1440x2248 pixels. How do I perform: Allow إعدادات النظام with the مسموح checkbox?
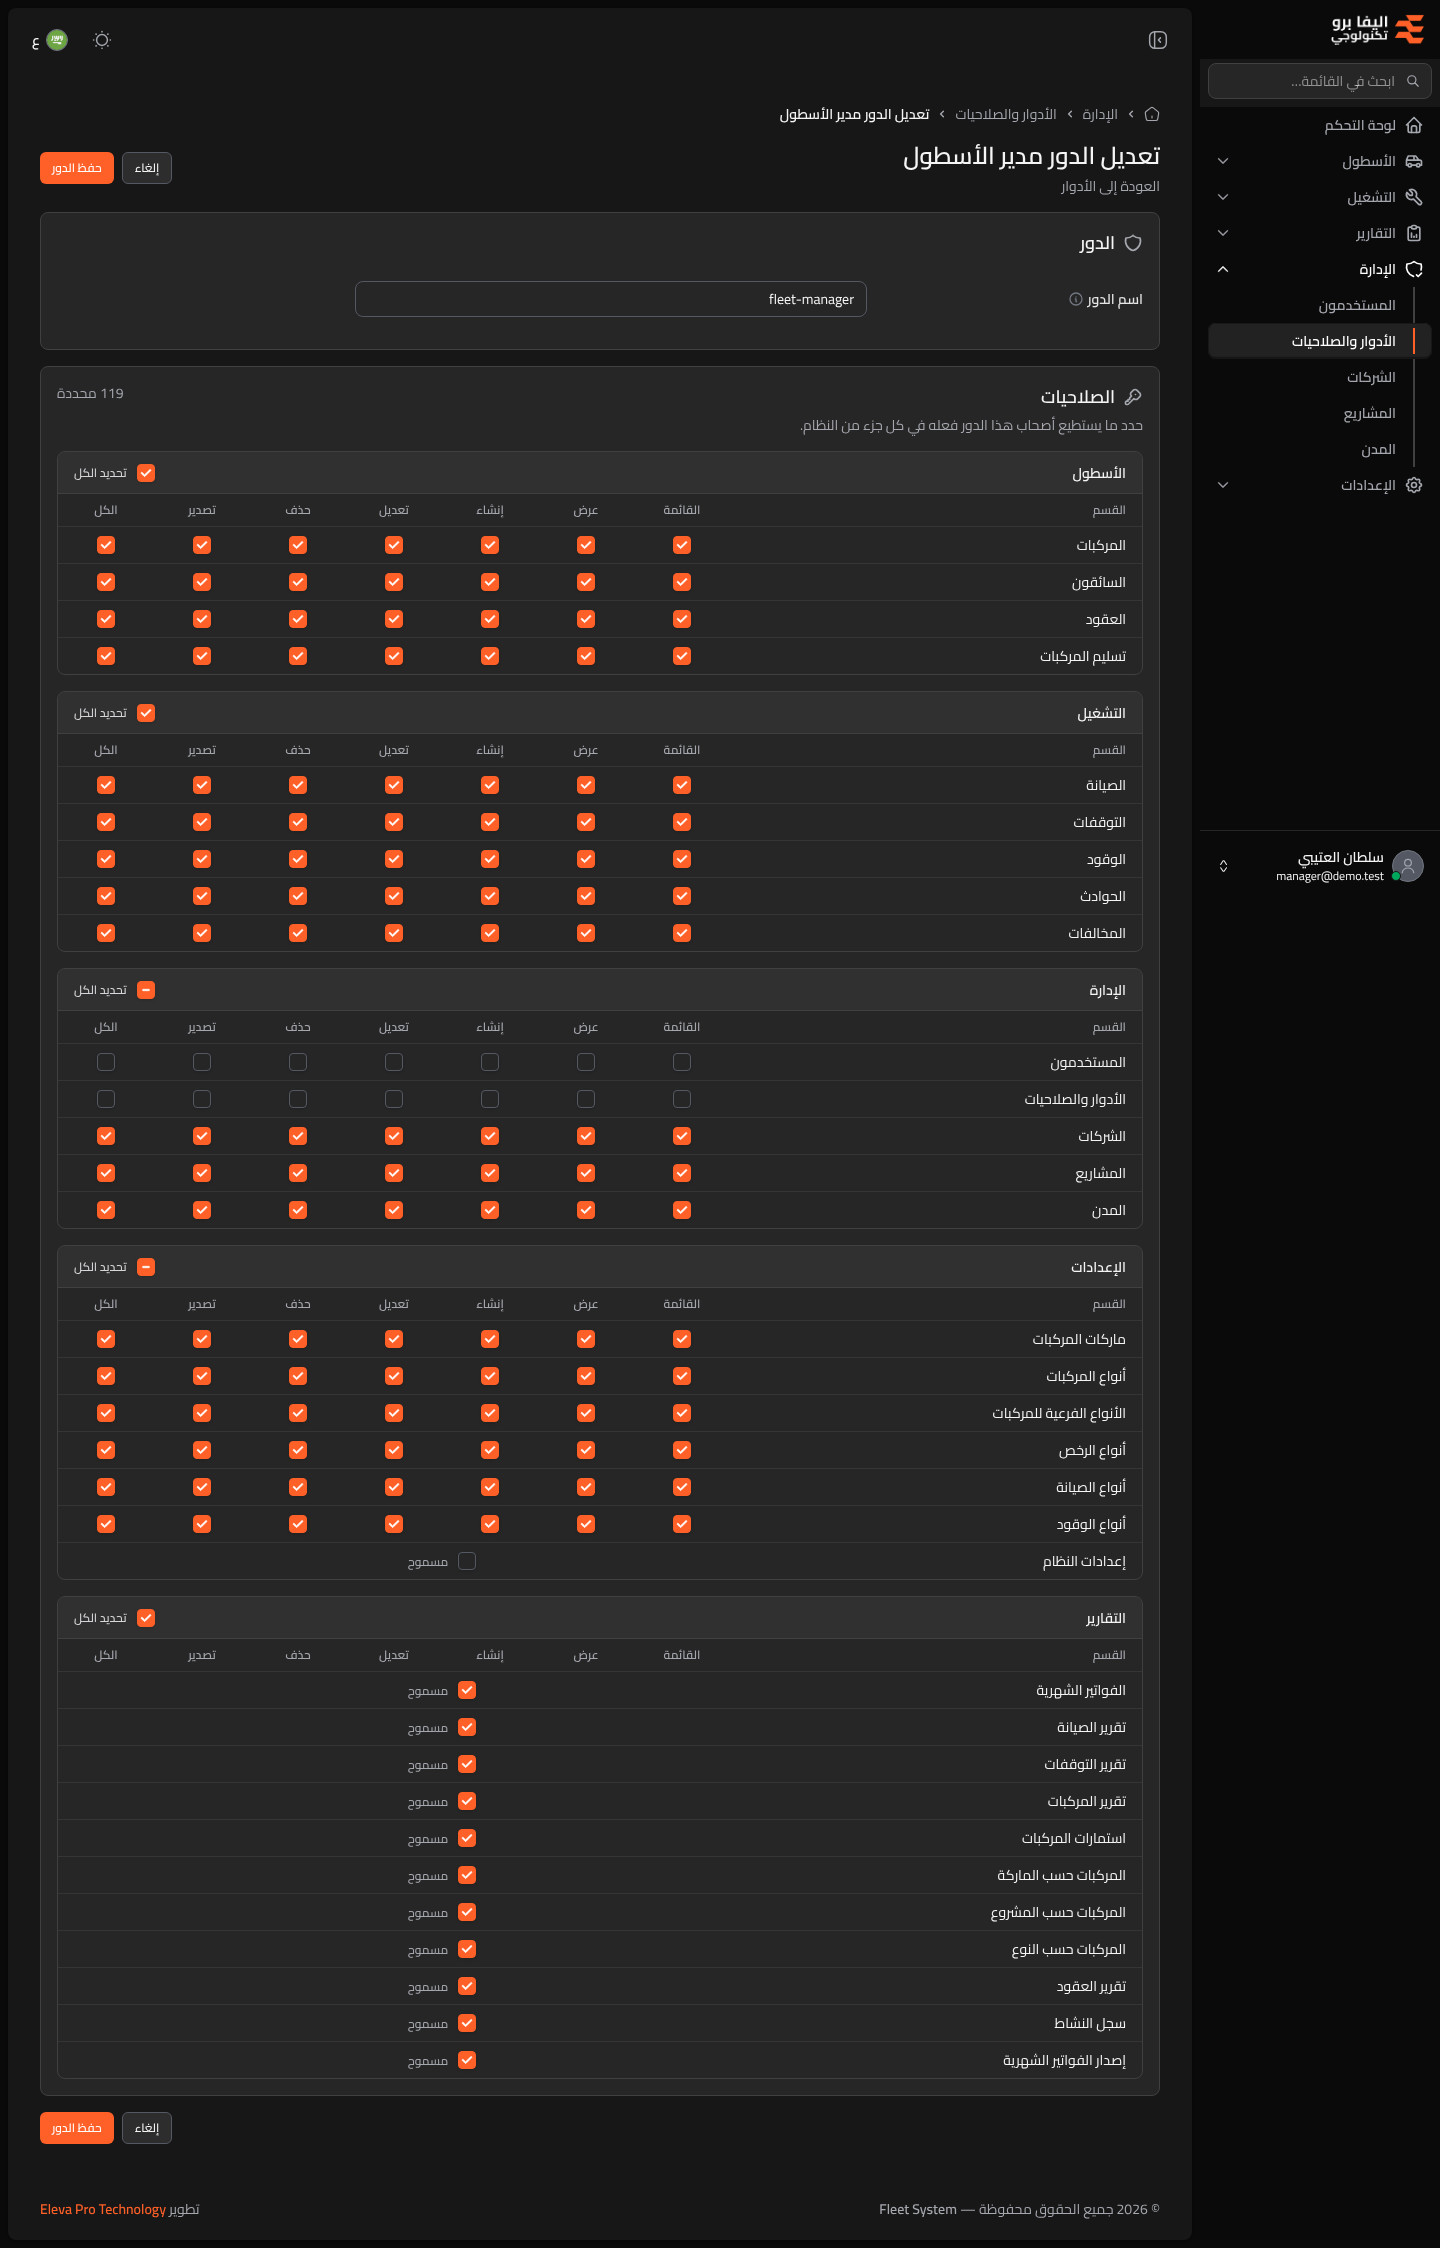coord(467,1561)
